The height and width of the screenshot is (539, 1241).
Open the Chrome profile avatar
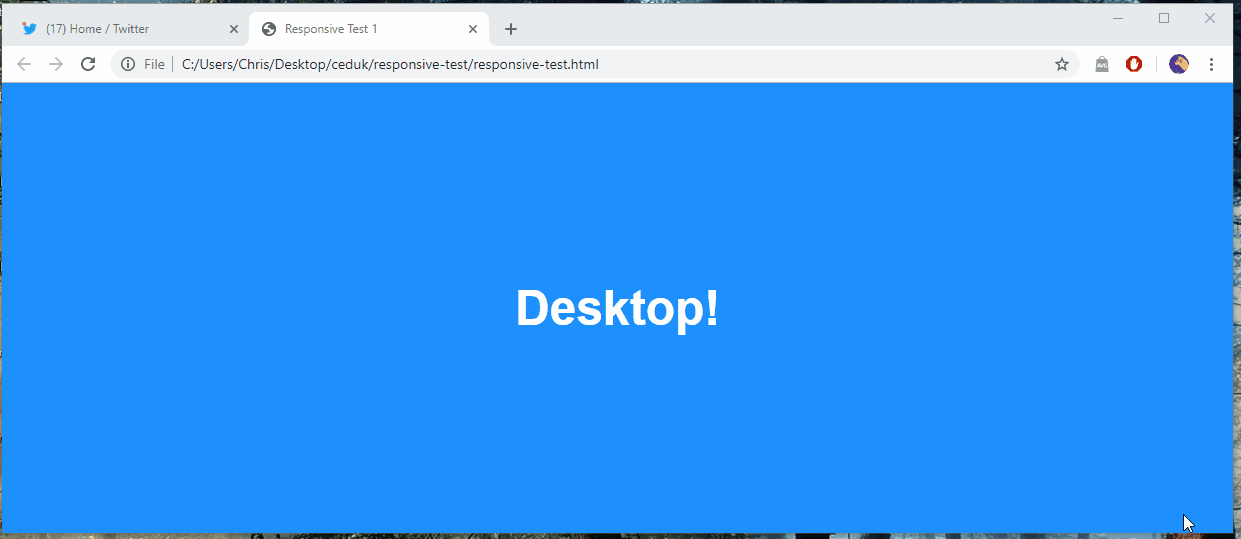[x=1179, y=64]
